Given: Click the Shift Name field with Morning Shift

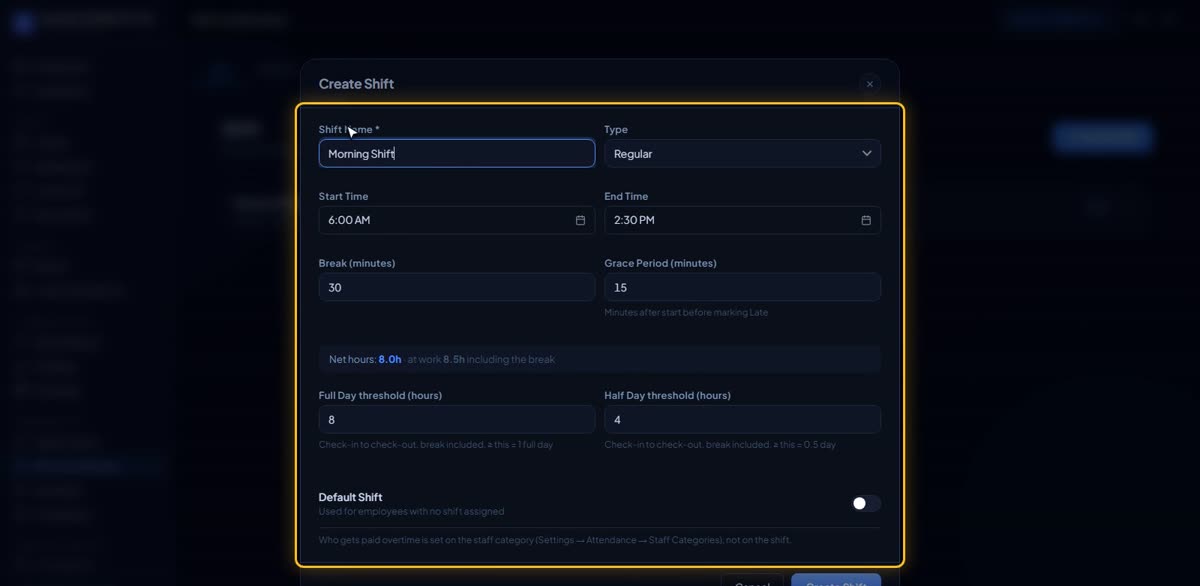Looking at the screenshot, I should click(x=457, y=153).
